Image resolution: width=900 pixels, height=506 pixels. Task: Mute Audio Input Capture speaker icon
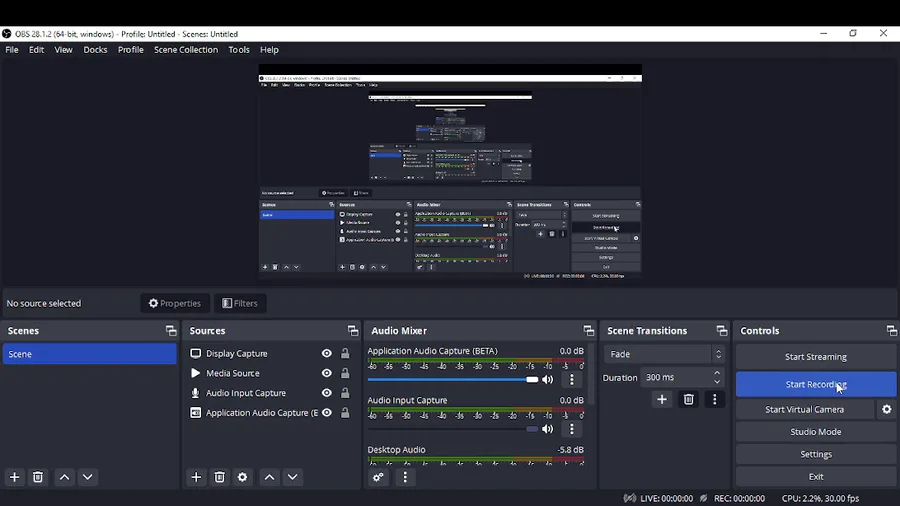(x=548, y=429)
